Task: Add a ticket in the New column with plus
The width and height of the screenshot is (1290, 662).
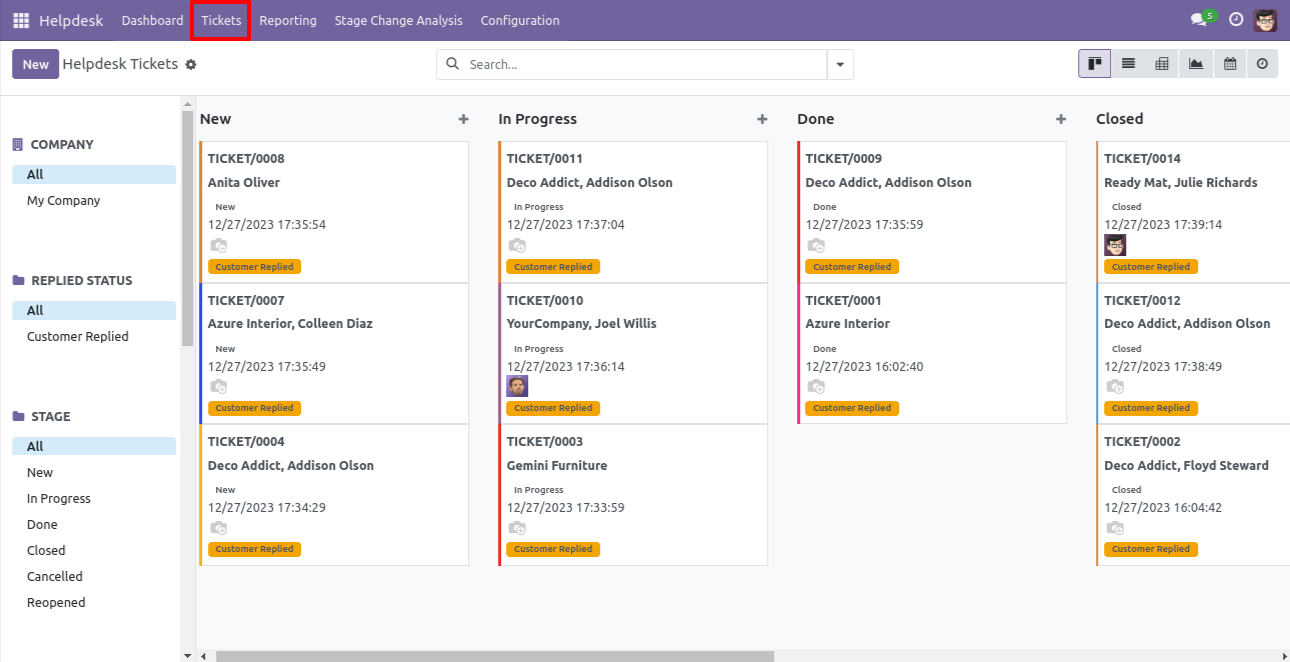Action: [x=463, y=119]
